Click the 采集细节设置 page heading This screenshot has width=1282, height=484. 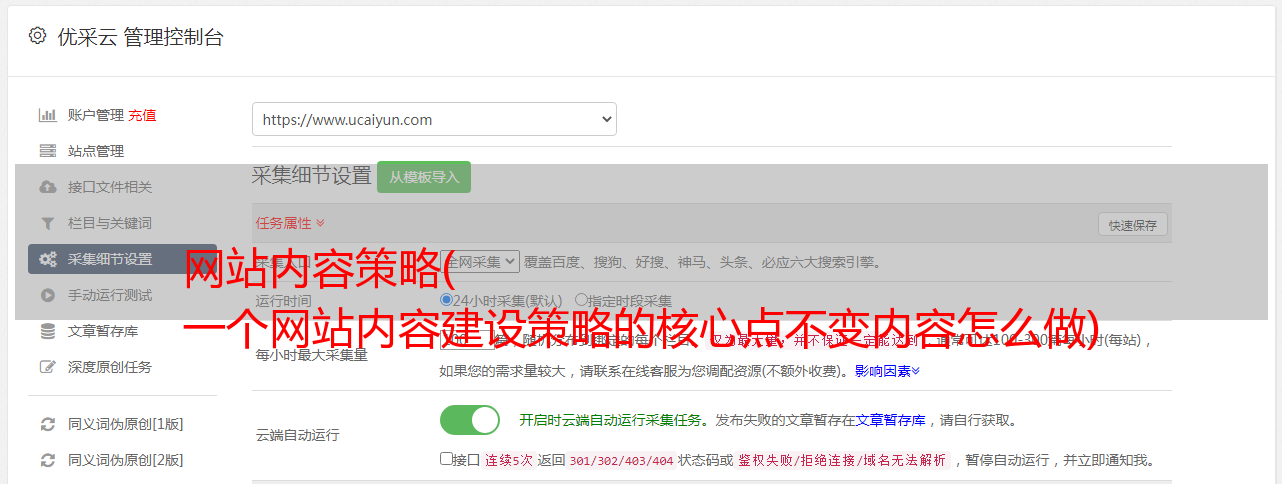click(312, 176)
